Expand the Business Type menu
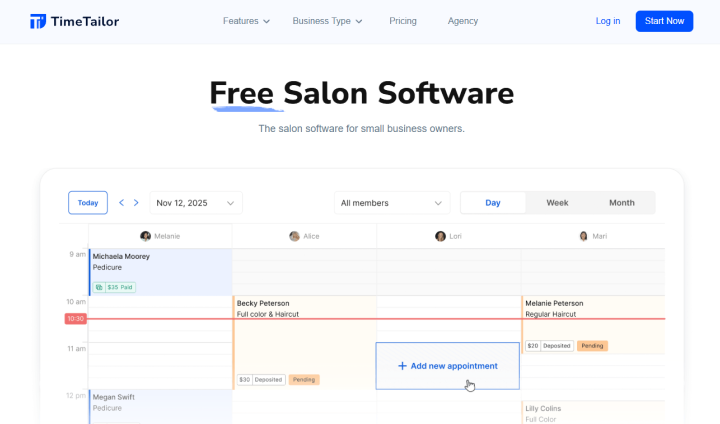720x424 pixels. coord(327,21)
